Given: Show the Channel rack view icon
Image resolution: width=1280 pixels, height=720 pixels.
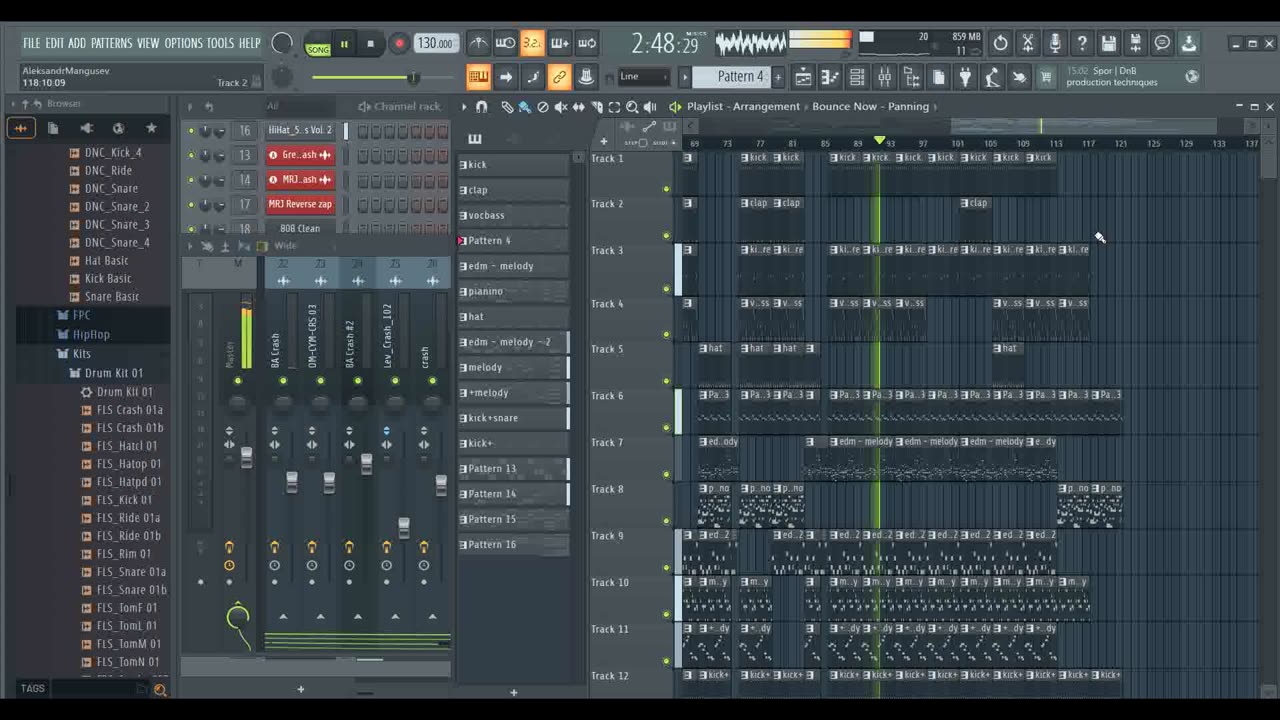Looking at the screenshot, I should (x=857, y=77).
